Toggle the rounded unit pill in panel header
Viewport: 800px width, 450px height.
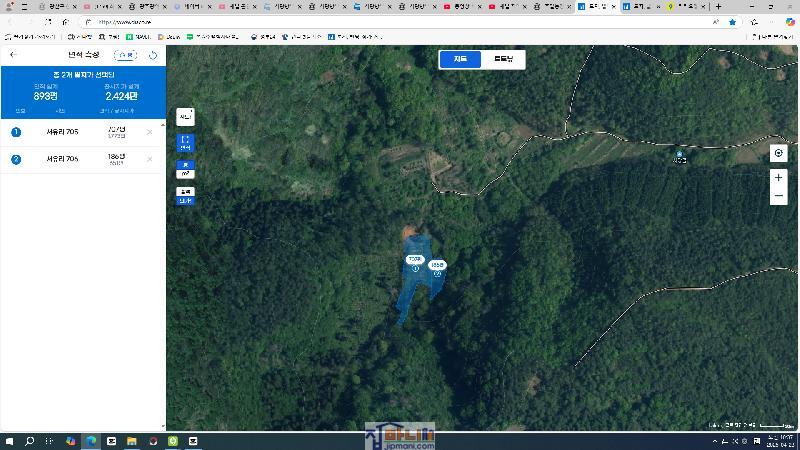125,55
